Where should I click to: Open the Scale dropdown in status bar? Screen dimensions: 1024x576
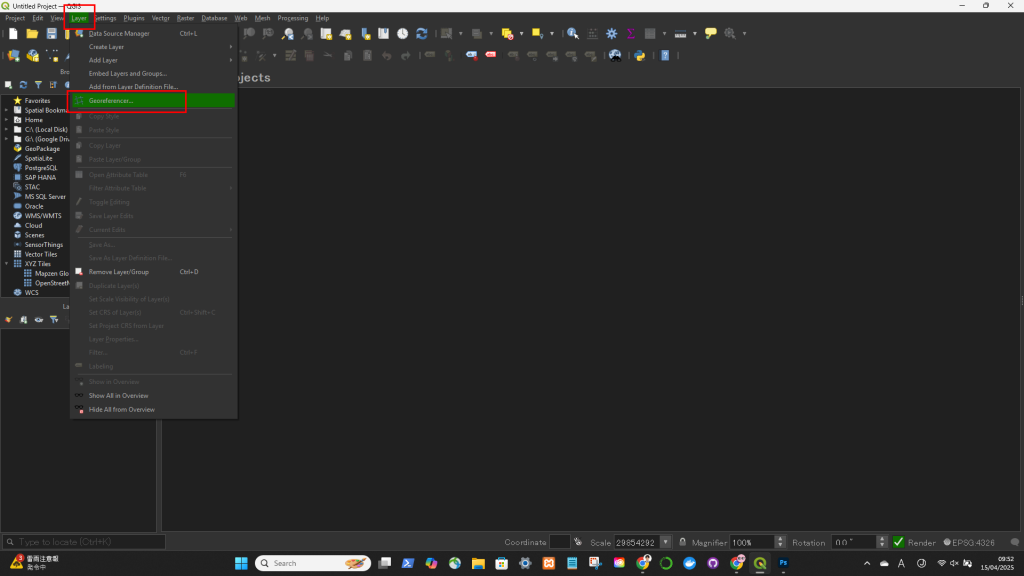(666, 542)
